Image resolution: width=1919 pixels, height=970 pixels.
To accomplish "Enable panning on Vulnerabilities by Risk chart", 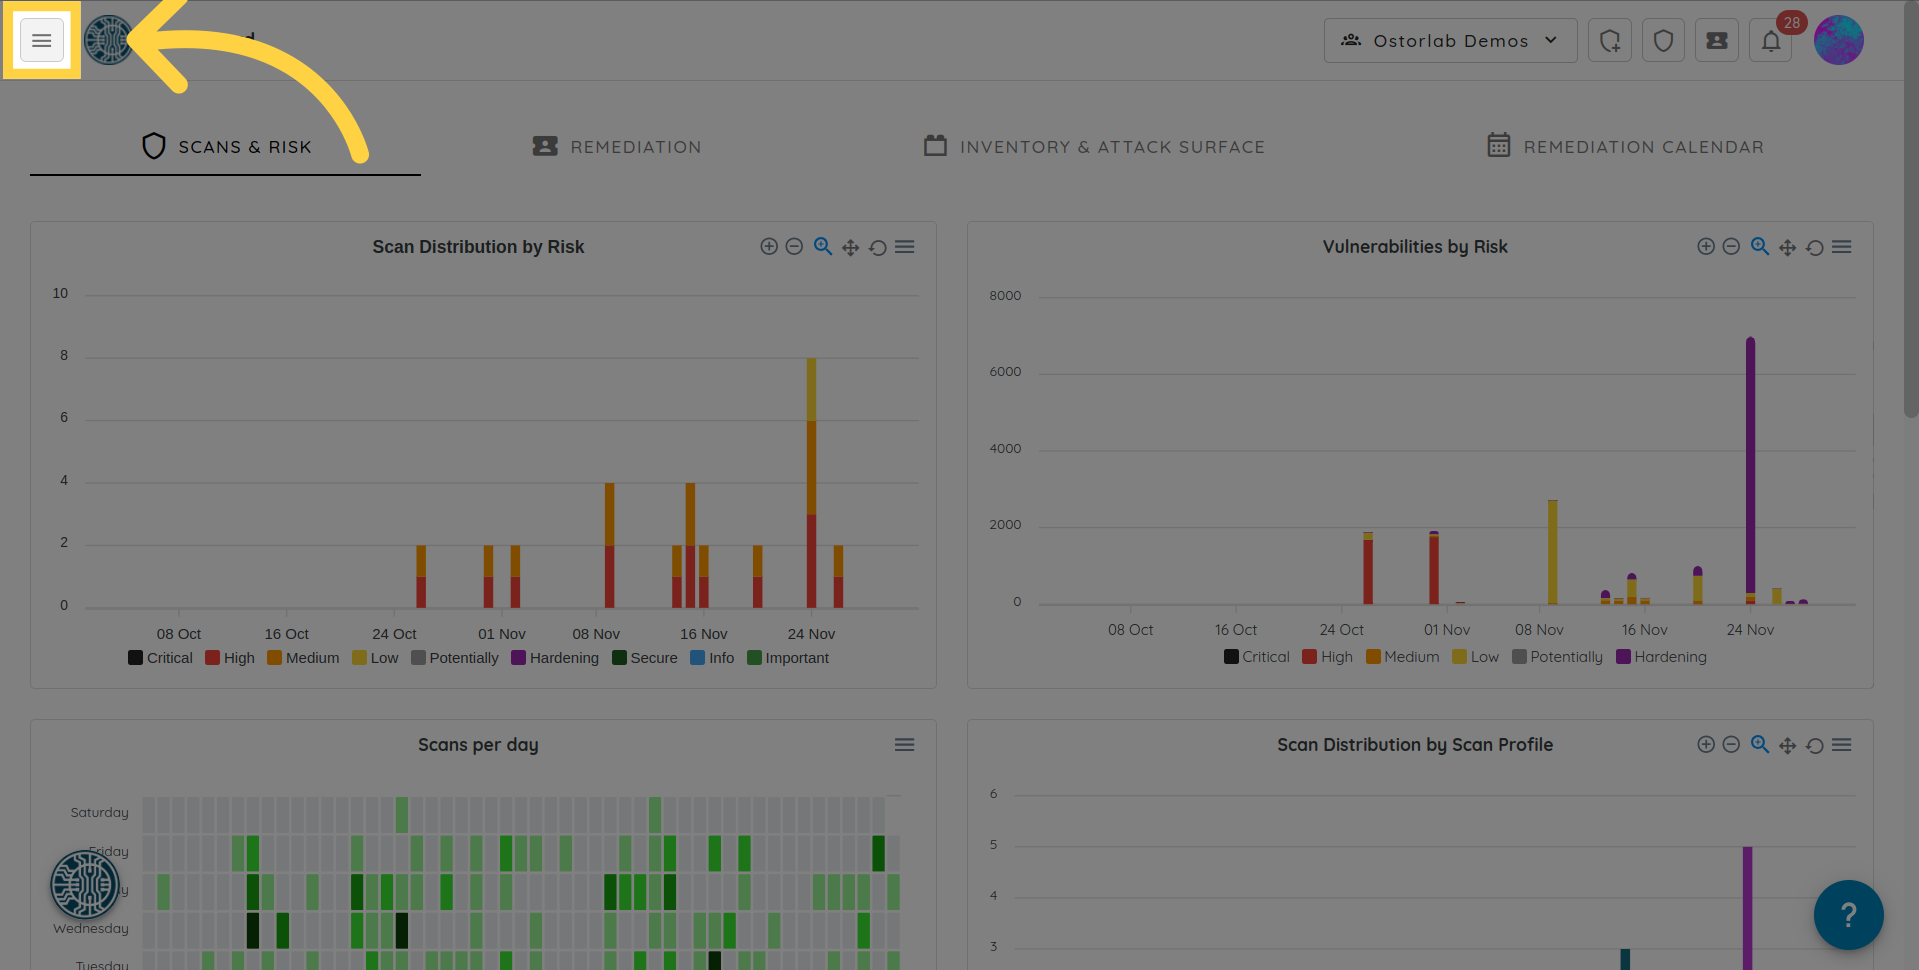I will (x=1787, y=247).
